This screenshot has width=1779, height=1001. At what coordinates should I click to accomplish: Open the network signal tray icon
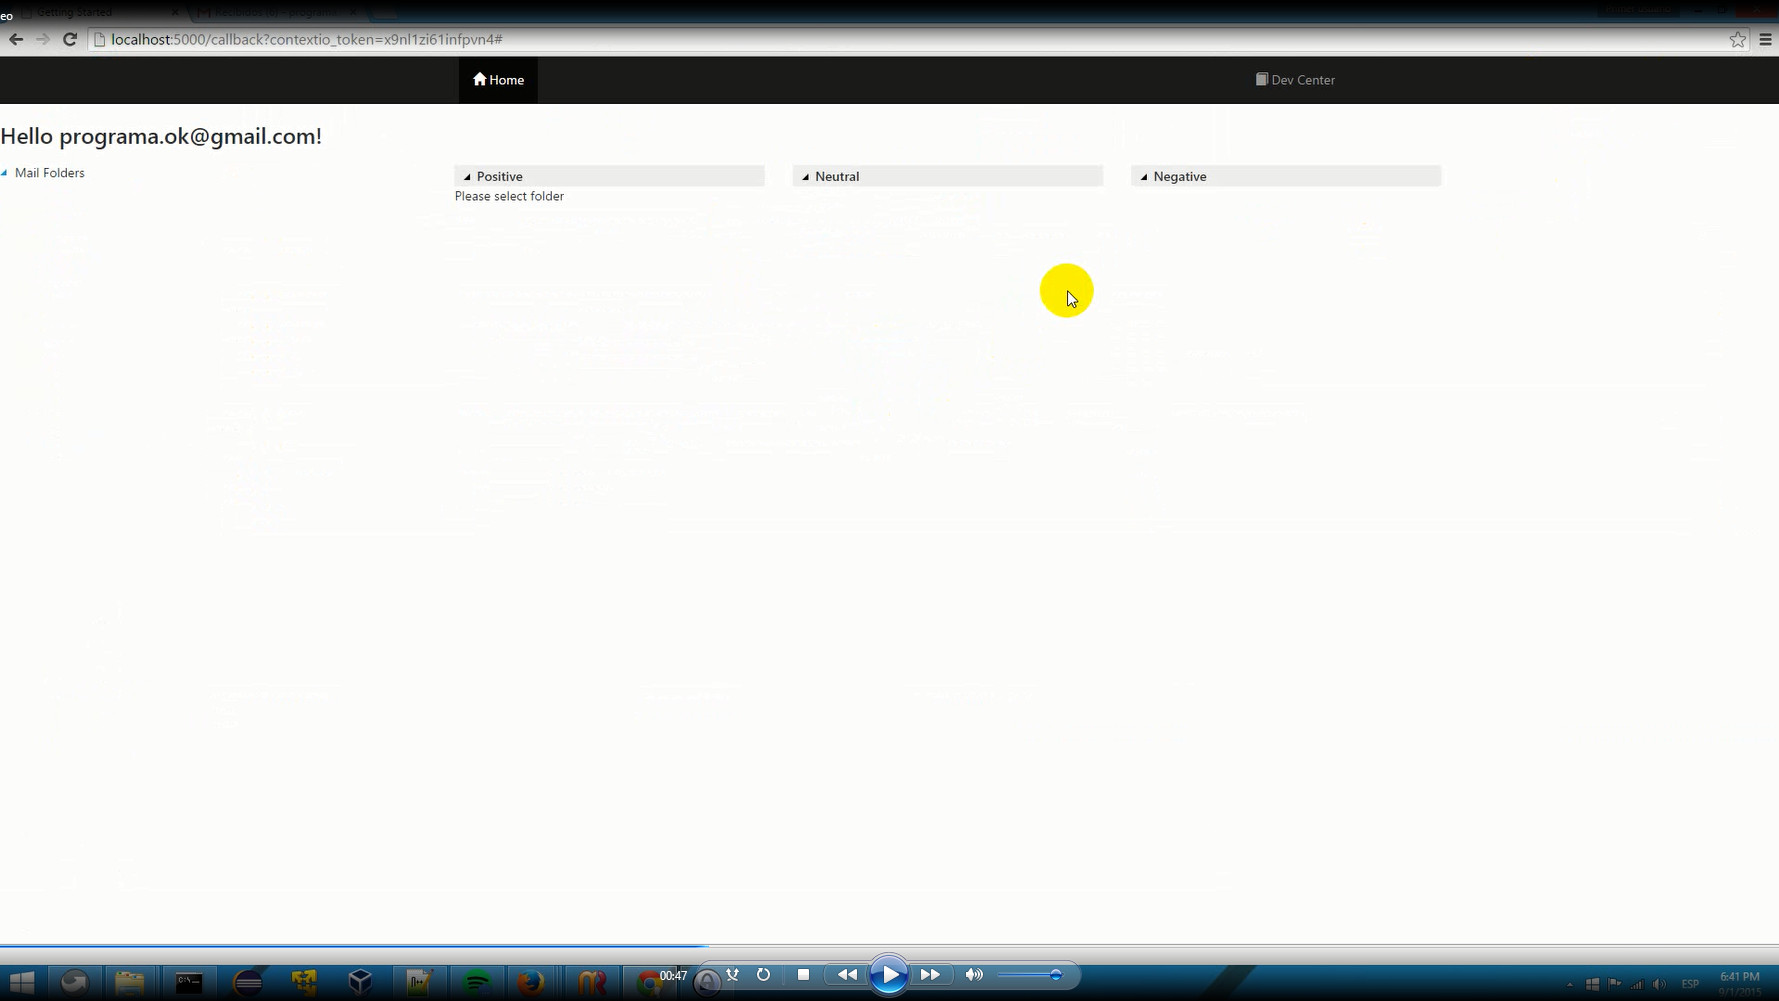coord(1637,985)
